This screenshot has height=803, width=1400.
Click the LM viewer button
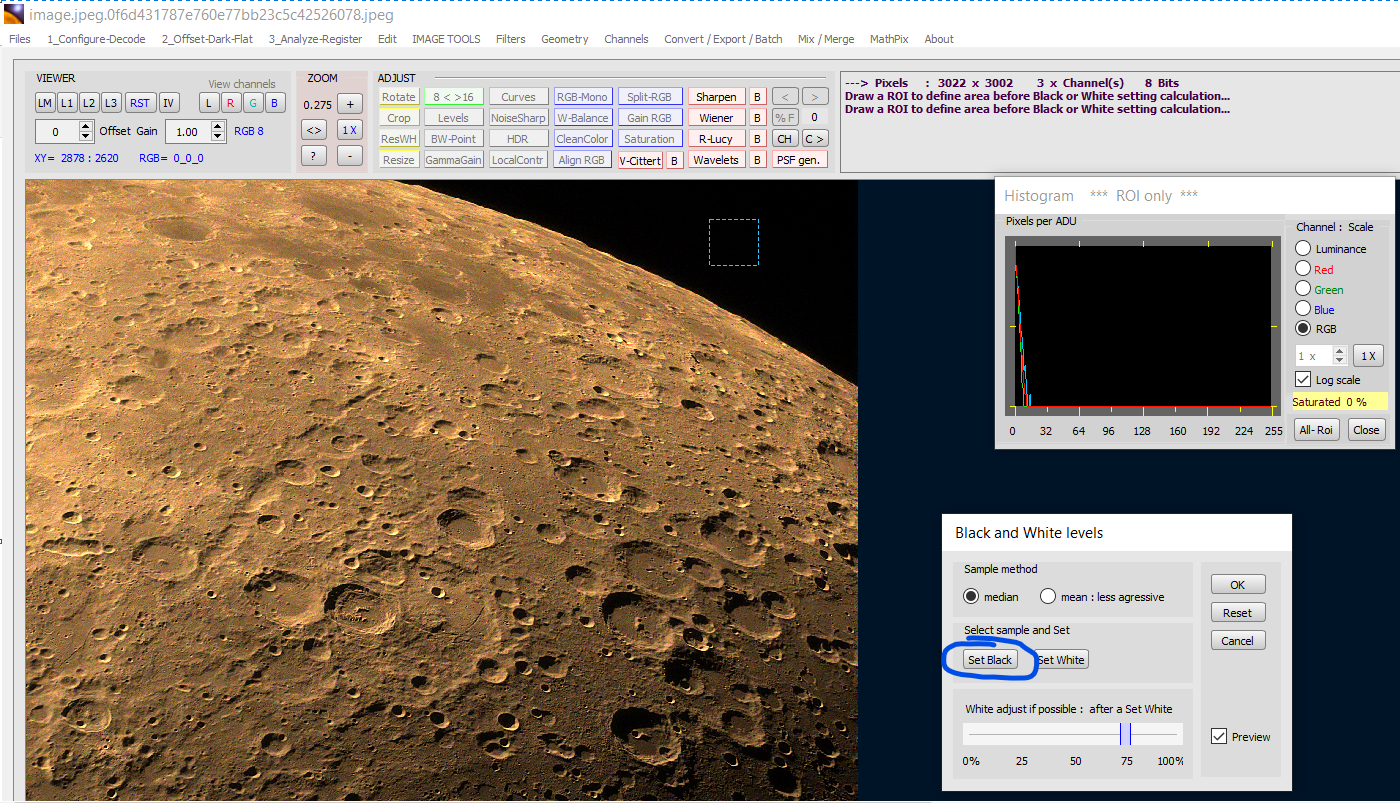coord(45,103)
